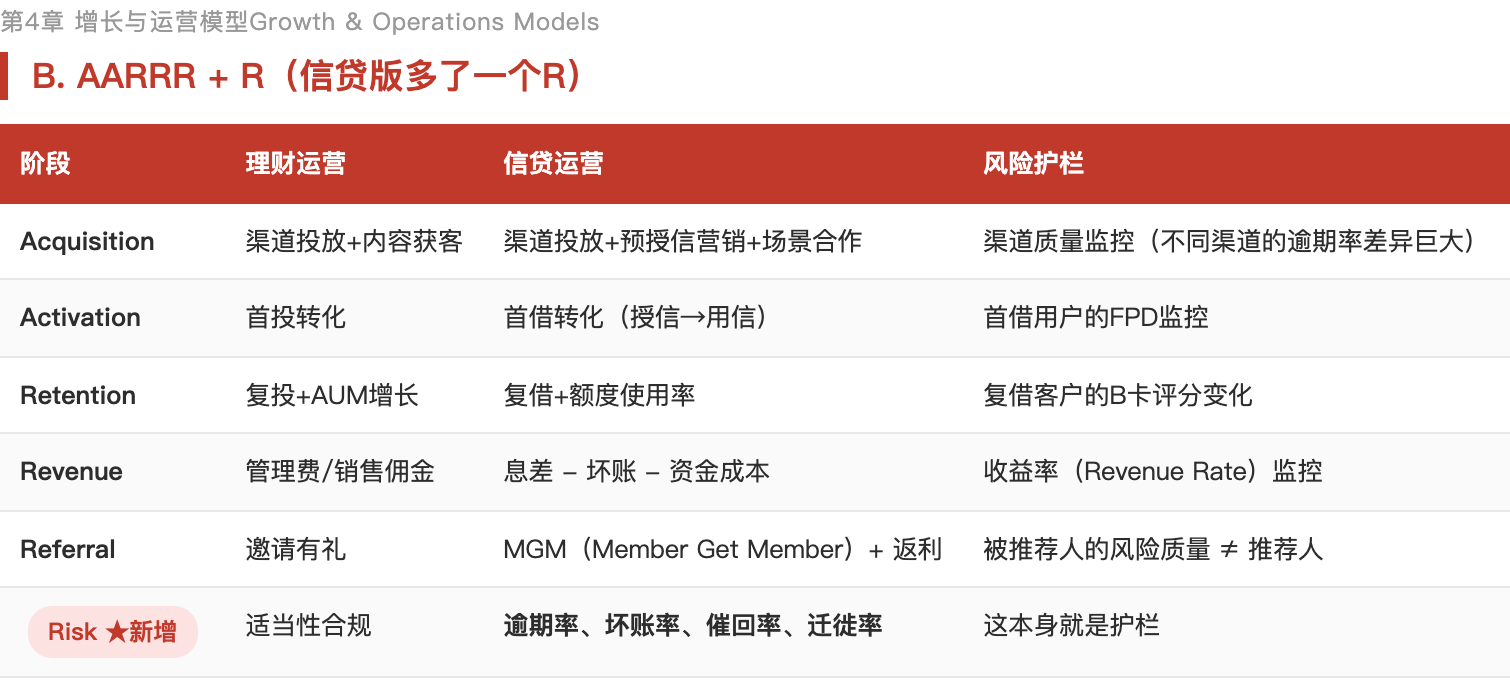Select the 这本身就是护栏 cell
This screenshot has height=680, width=1510.
[1071, 626]
